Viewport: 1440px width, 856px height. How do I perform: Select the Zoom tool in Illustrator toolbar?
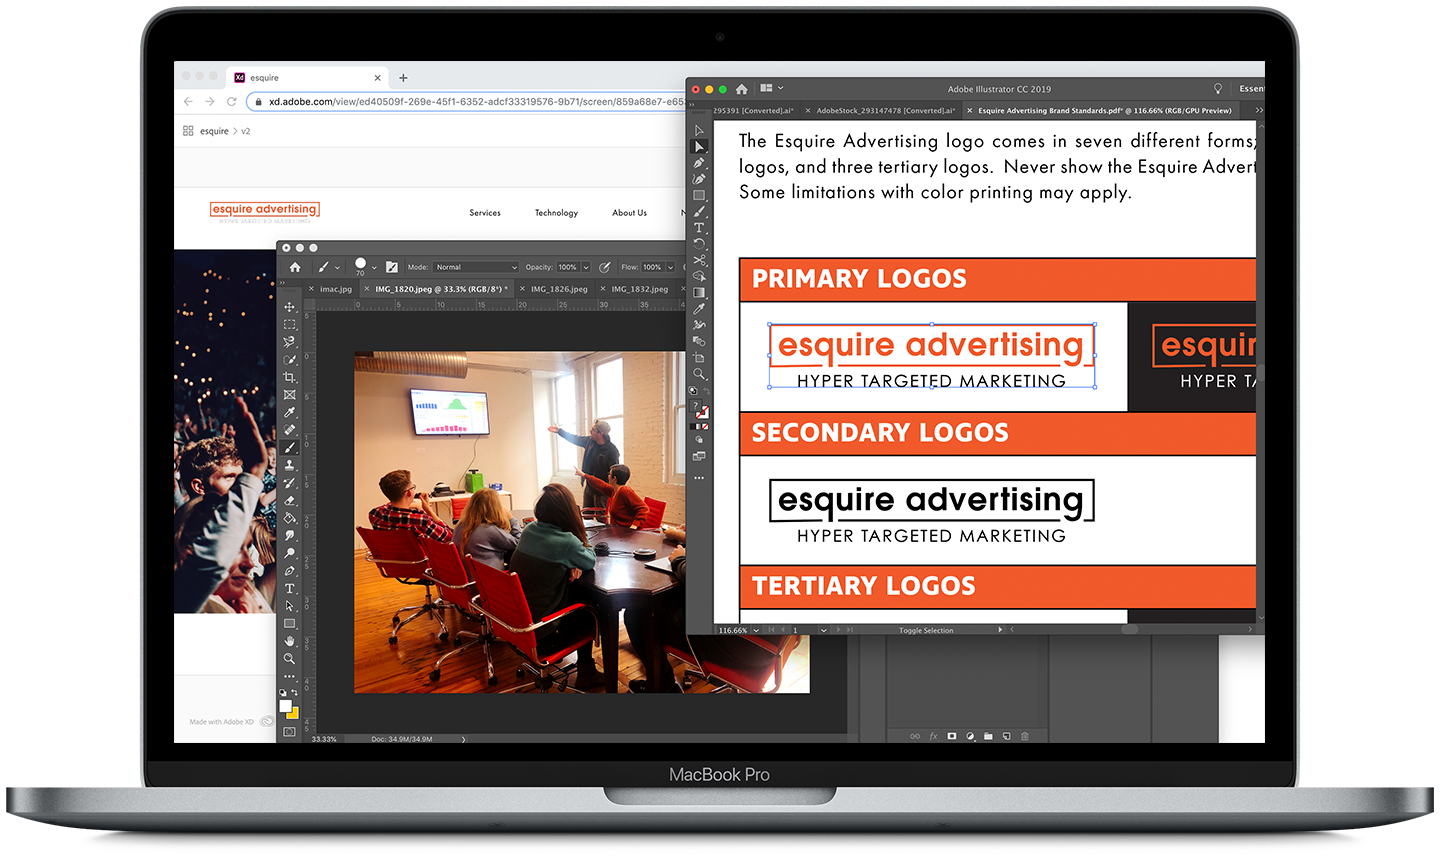point(699,374)
